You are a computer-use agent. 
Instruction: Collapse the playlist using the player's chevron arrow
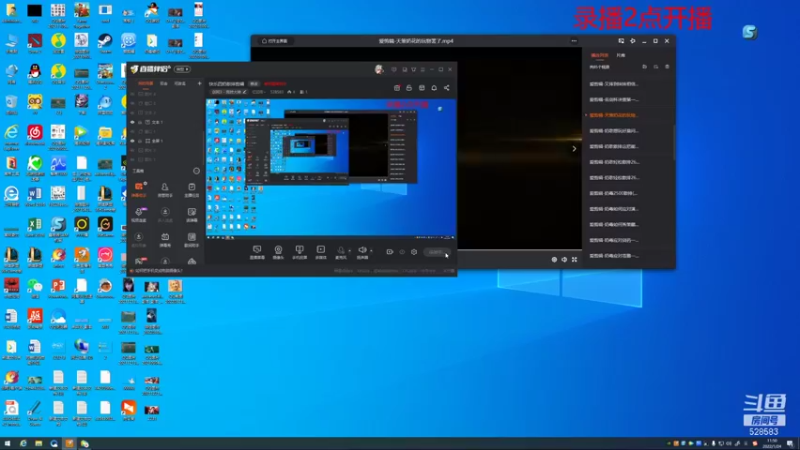[x=574, y=148]
